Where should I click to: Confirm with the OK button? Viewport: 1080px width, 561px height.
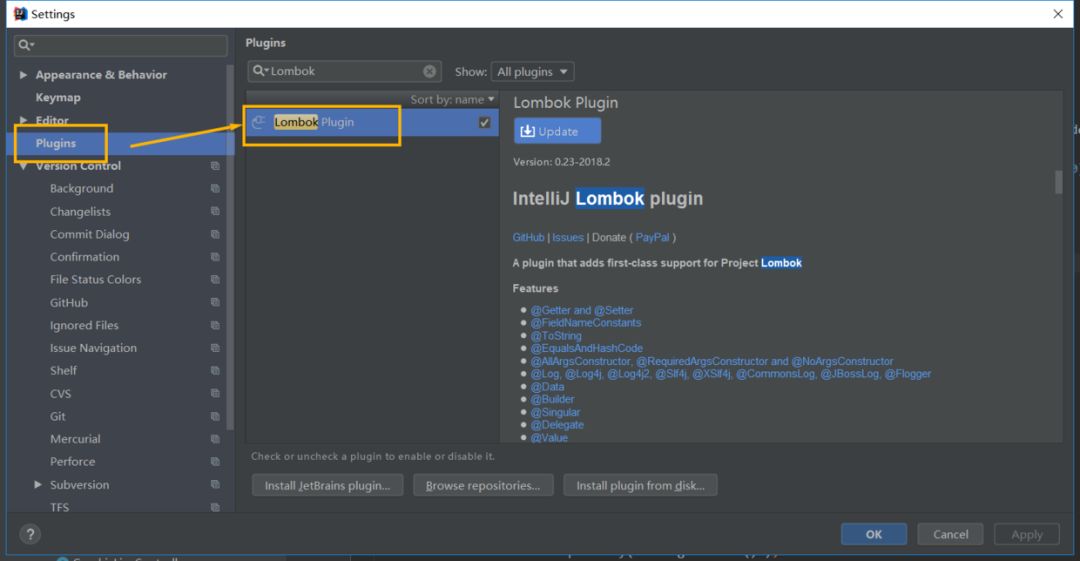pyautogui.click(x=873, y=534)
